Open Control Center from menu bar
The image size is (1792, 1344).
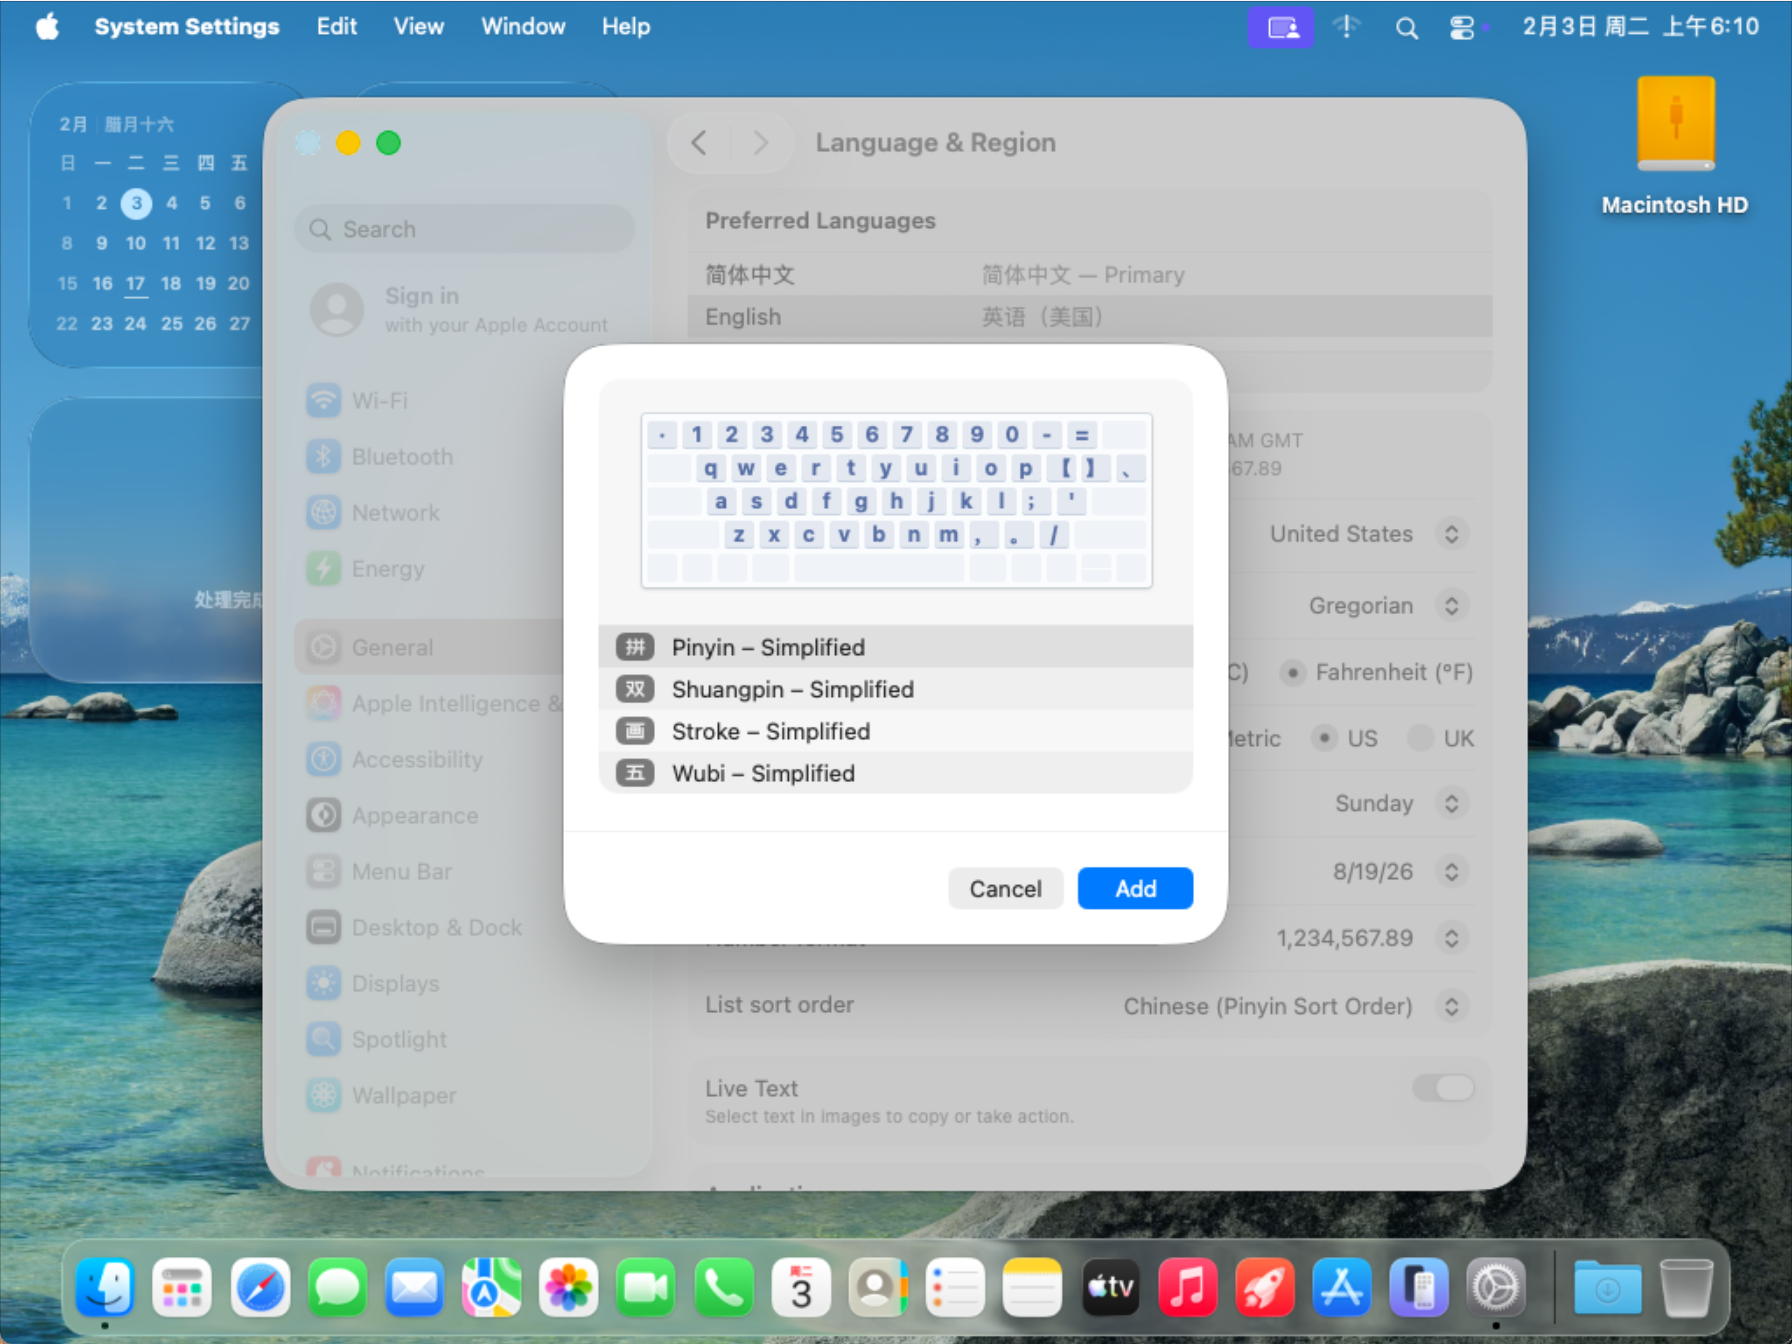tap(1462, 27)
